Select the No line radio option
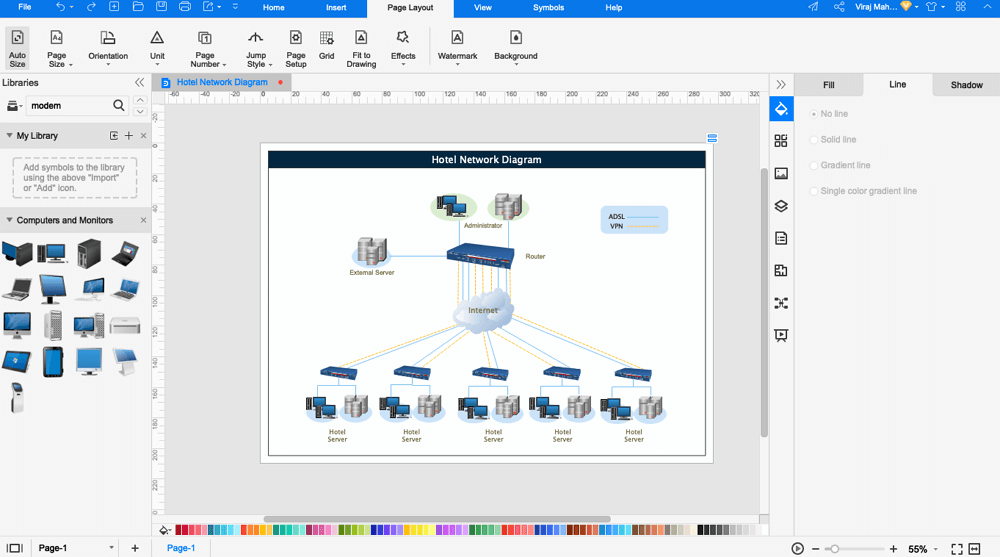Screen dimensions: 1000x557 (814, 114)
